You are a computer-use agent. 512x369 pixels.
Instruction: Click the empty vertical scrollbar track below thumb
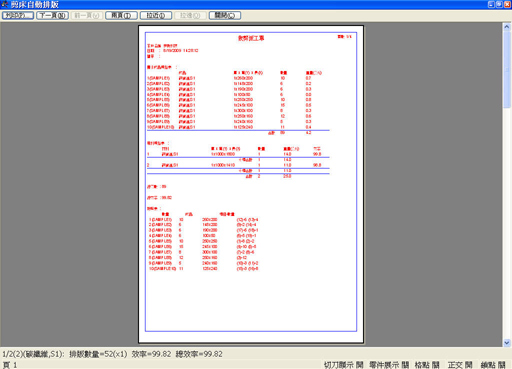point(507,223)
